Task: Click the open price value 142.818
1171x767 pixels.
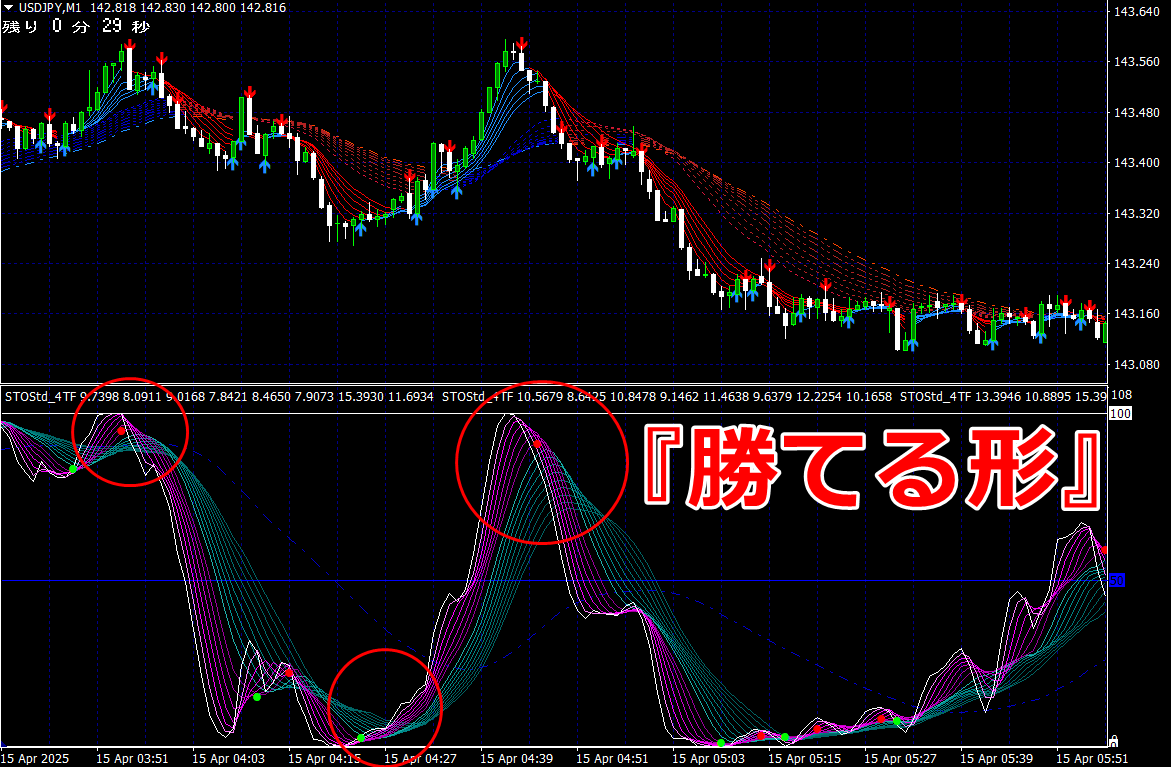Action: [x=113, y=8]
